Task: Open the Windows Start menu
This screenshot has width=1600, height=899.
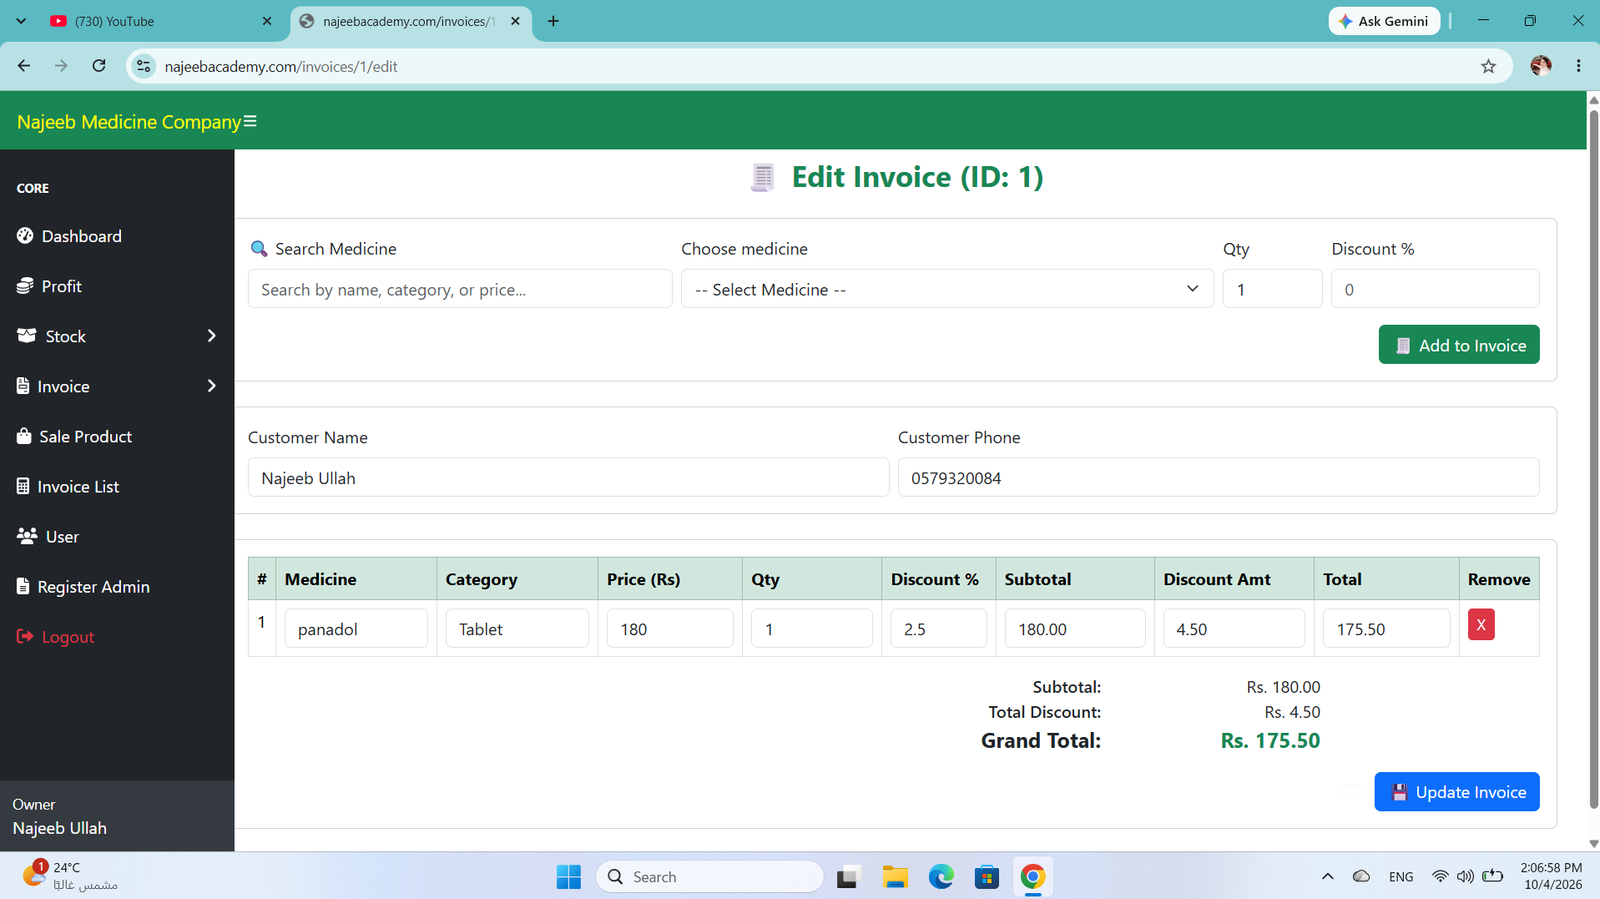Action: pyautogui.click(x=569, y=877)
